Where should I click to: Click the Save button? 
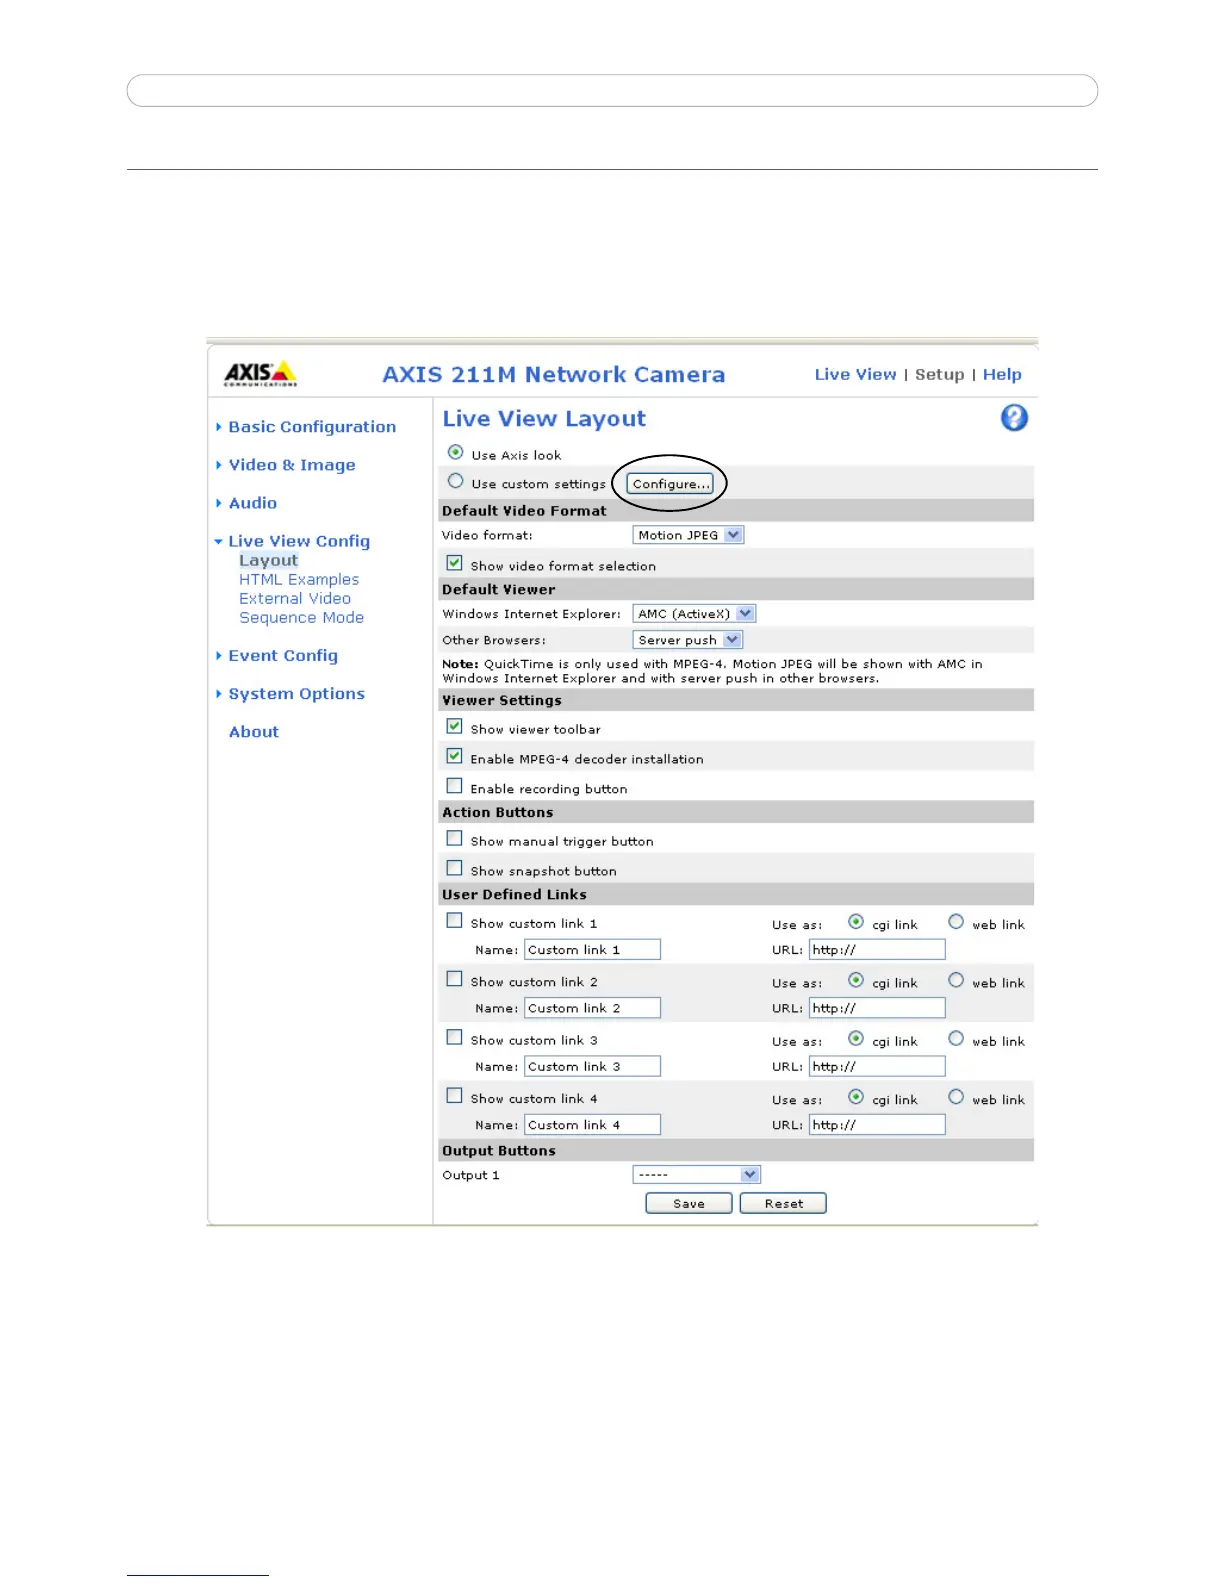tap(689, 1204)
